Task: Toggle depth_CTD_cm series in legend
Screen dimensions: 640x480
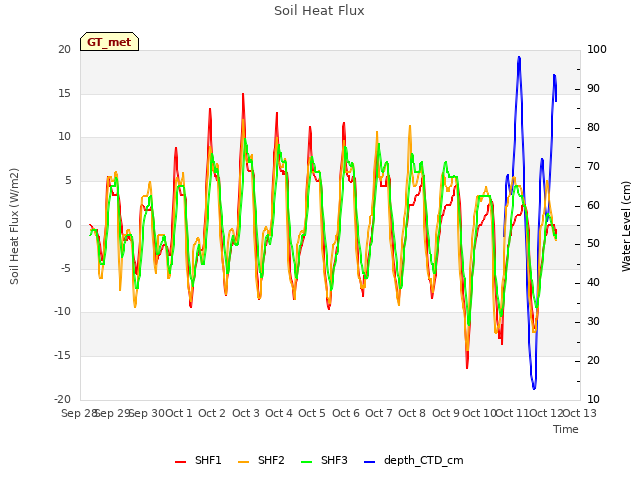Action: pos(413,460)
